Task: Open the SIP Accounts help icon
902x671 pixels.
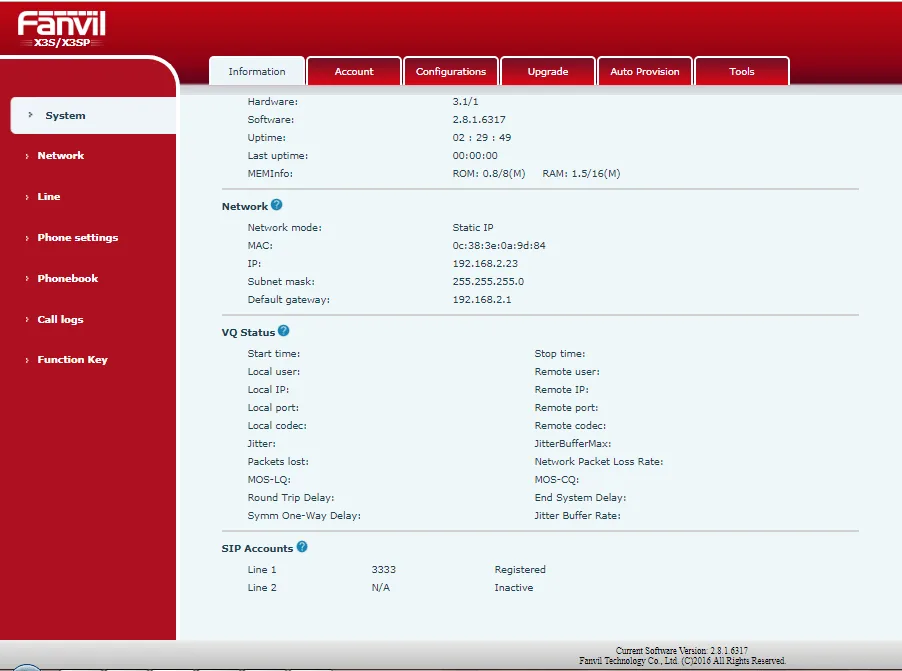Action: pyautogui.click(x=303, y=547)
